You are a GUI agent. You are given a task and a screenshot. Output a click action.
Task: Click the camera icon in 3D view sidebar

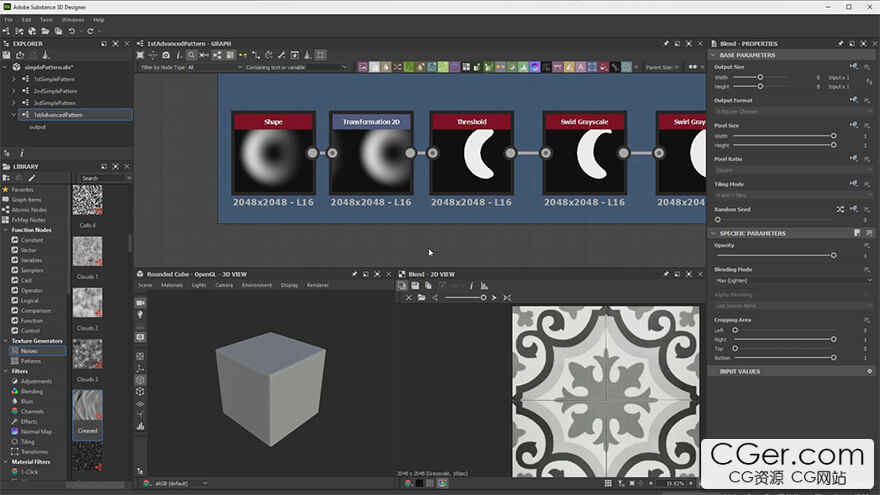click(x=140, y=303)
